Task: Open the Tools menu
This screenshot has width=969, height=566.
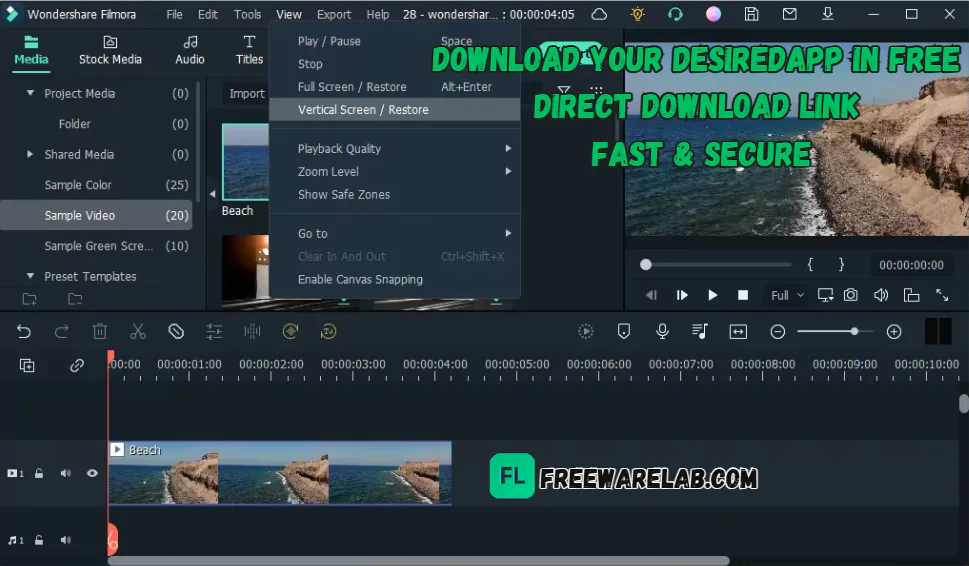Action: tap(247, 14)
